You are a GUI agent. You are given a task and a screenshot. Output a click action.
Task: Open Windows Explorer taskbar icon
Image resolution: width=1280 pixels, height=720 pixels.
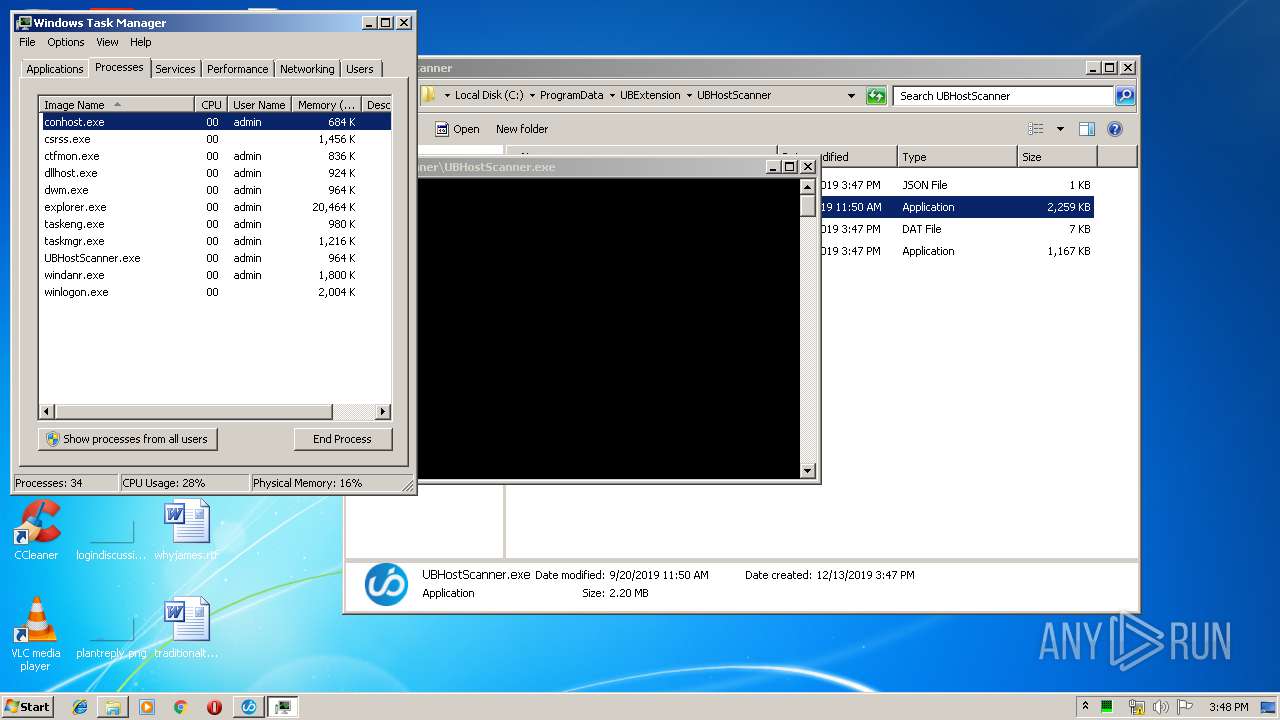coord(113,707)
